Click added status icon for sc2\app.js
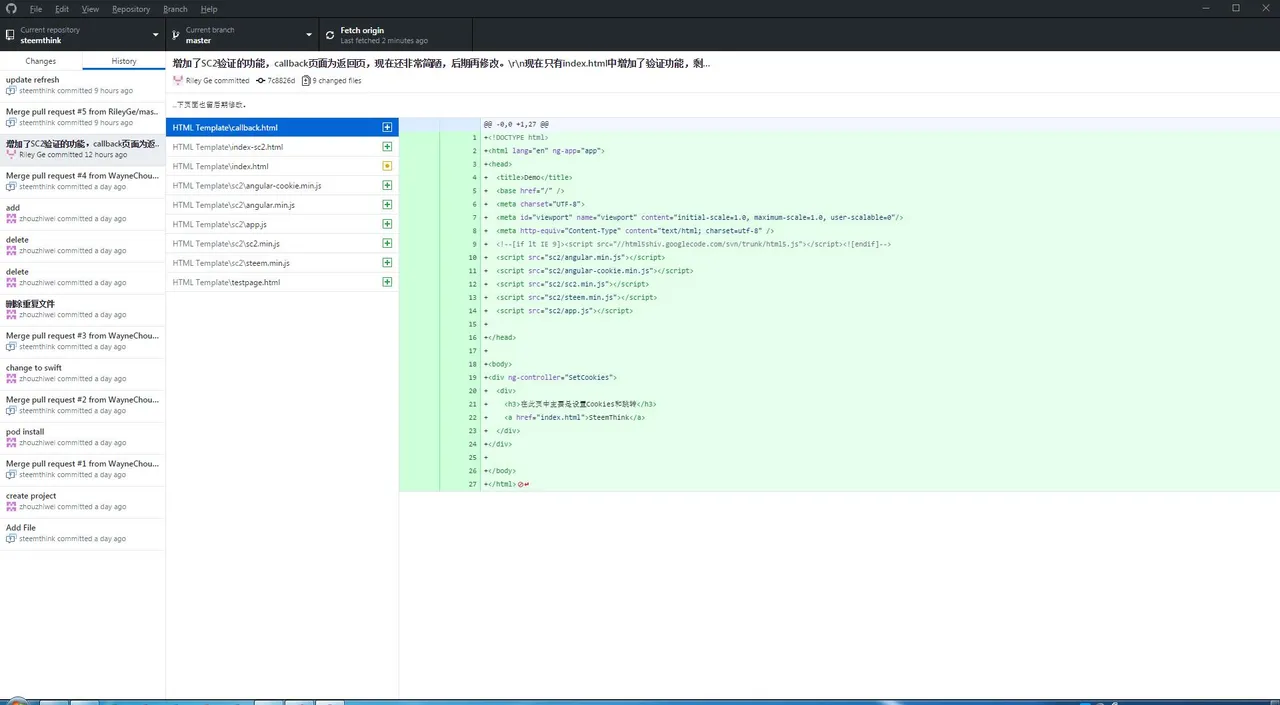This screenshot has height=705, width=1280. (387, 224)
